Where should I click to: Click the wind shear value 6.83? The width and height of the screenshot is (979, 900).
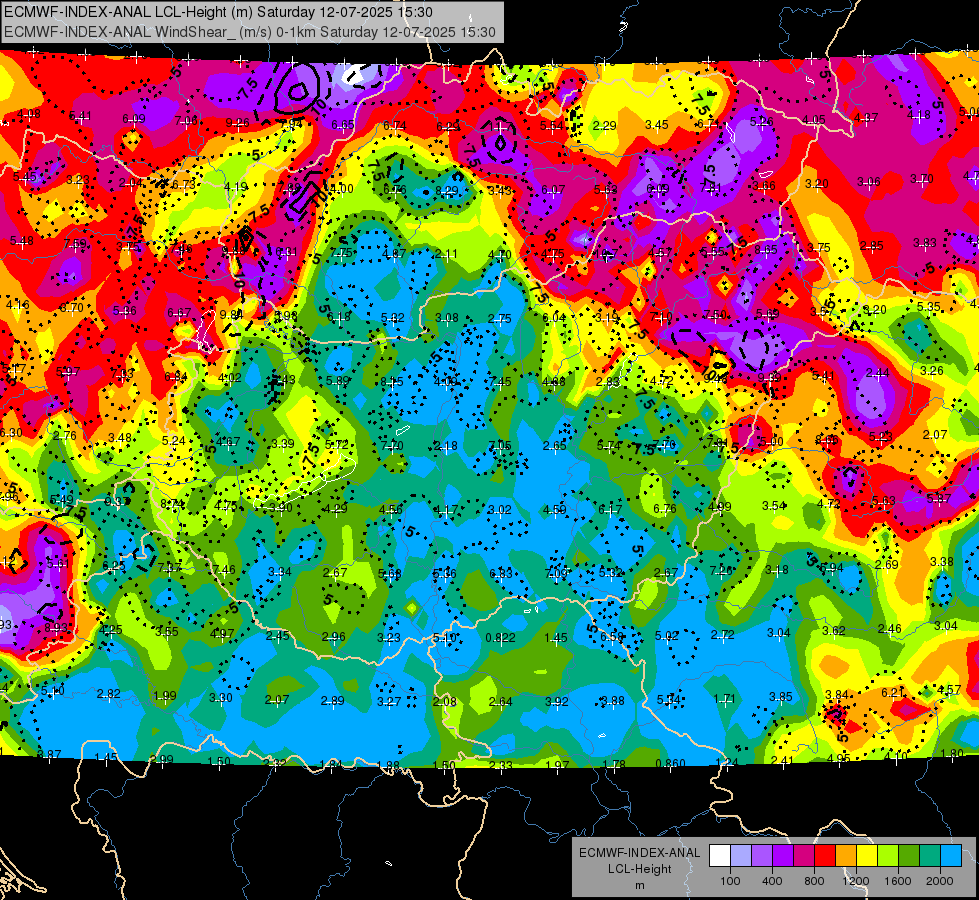(500, 573)
